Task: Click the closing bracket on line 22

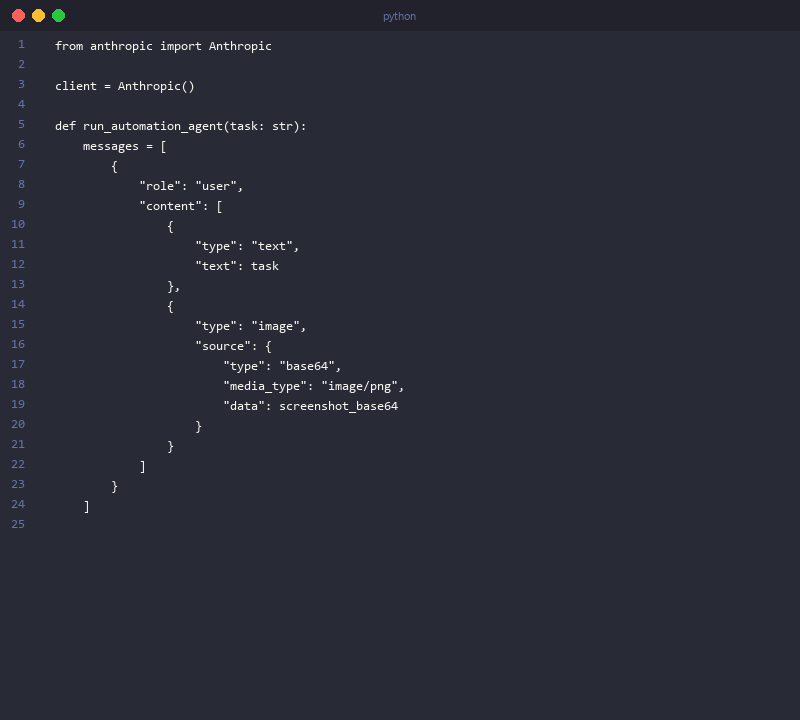Action: [143, 466]
